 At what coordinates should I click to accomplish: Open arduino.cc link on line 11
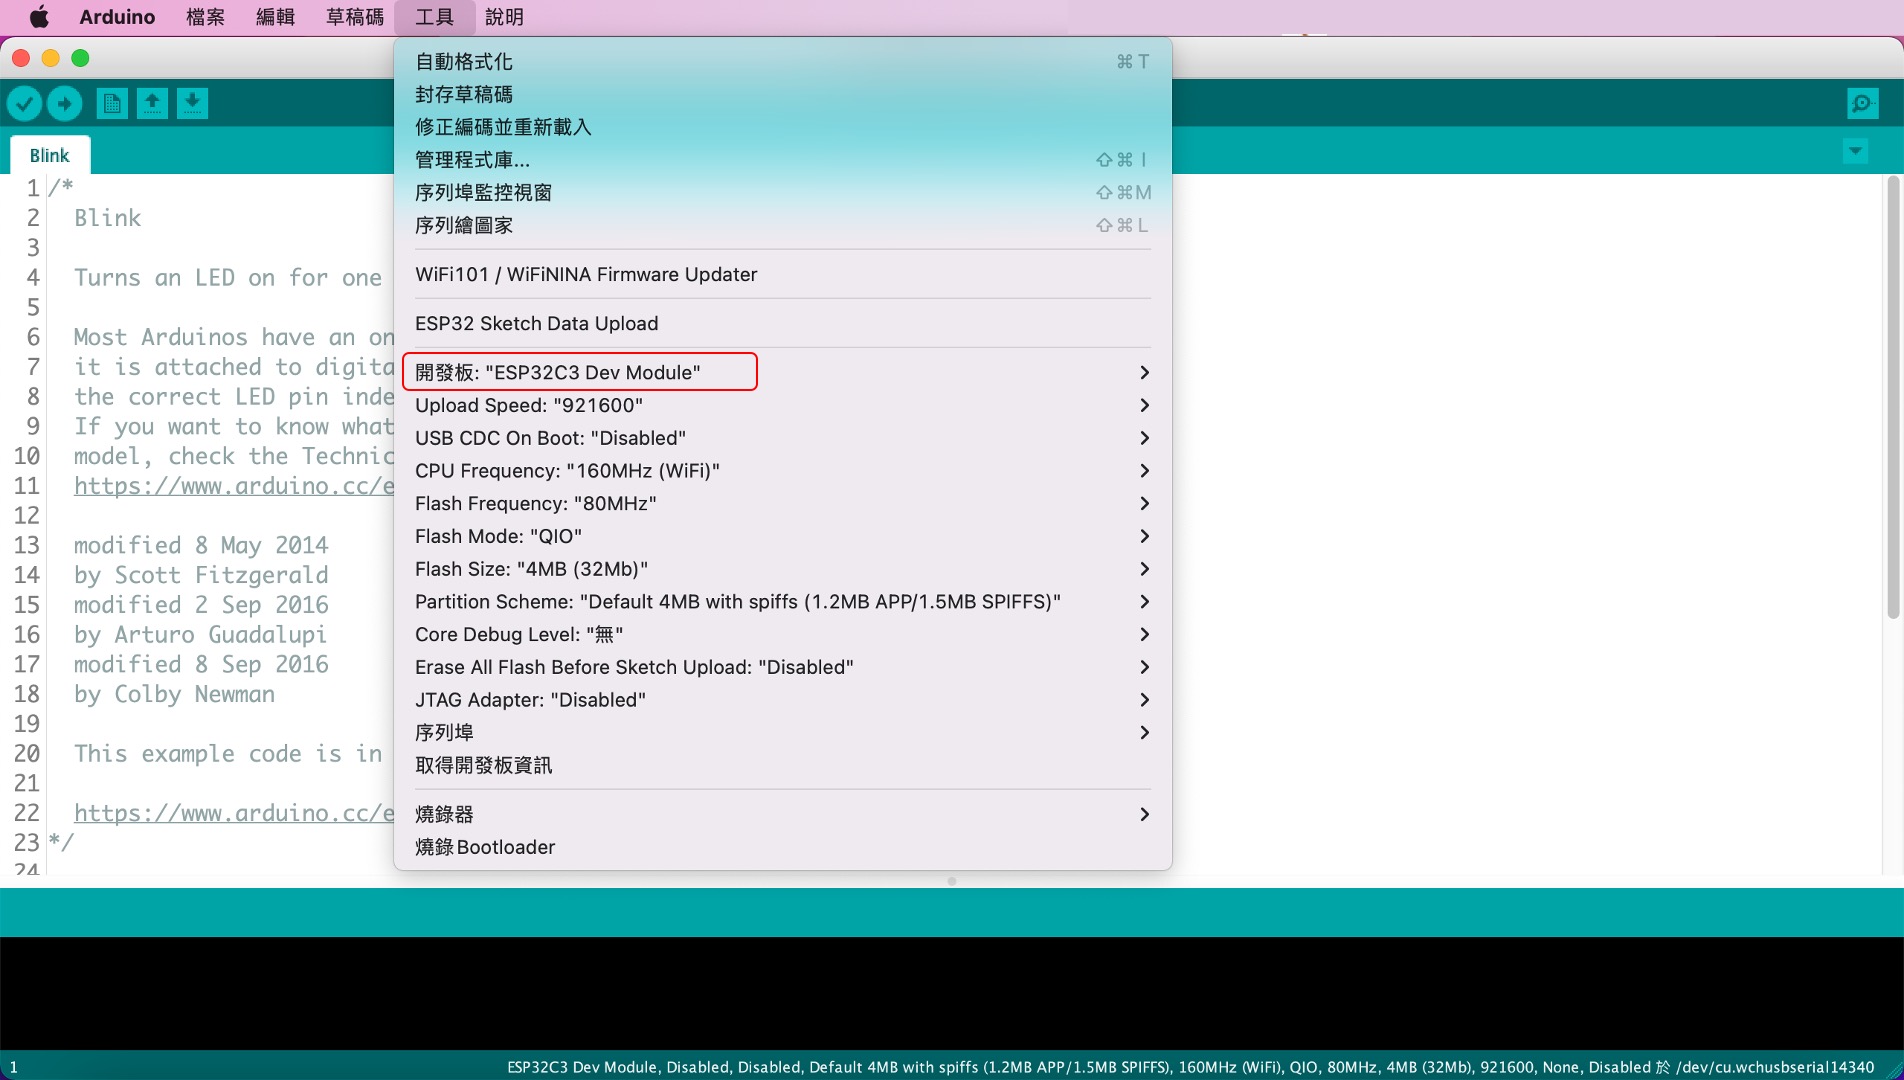coord(234,486)
